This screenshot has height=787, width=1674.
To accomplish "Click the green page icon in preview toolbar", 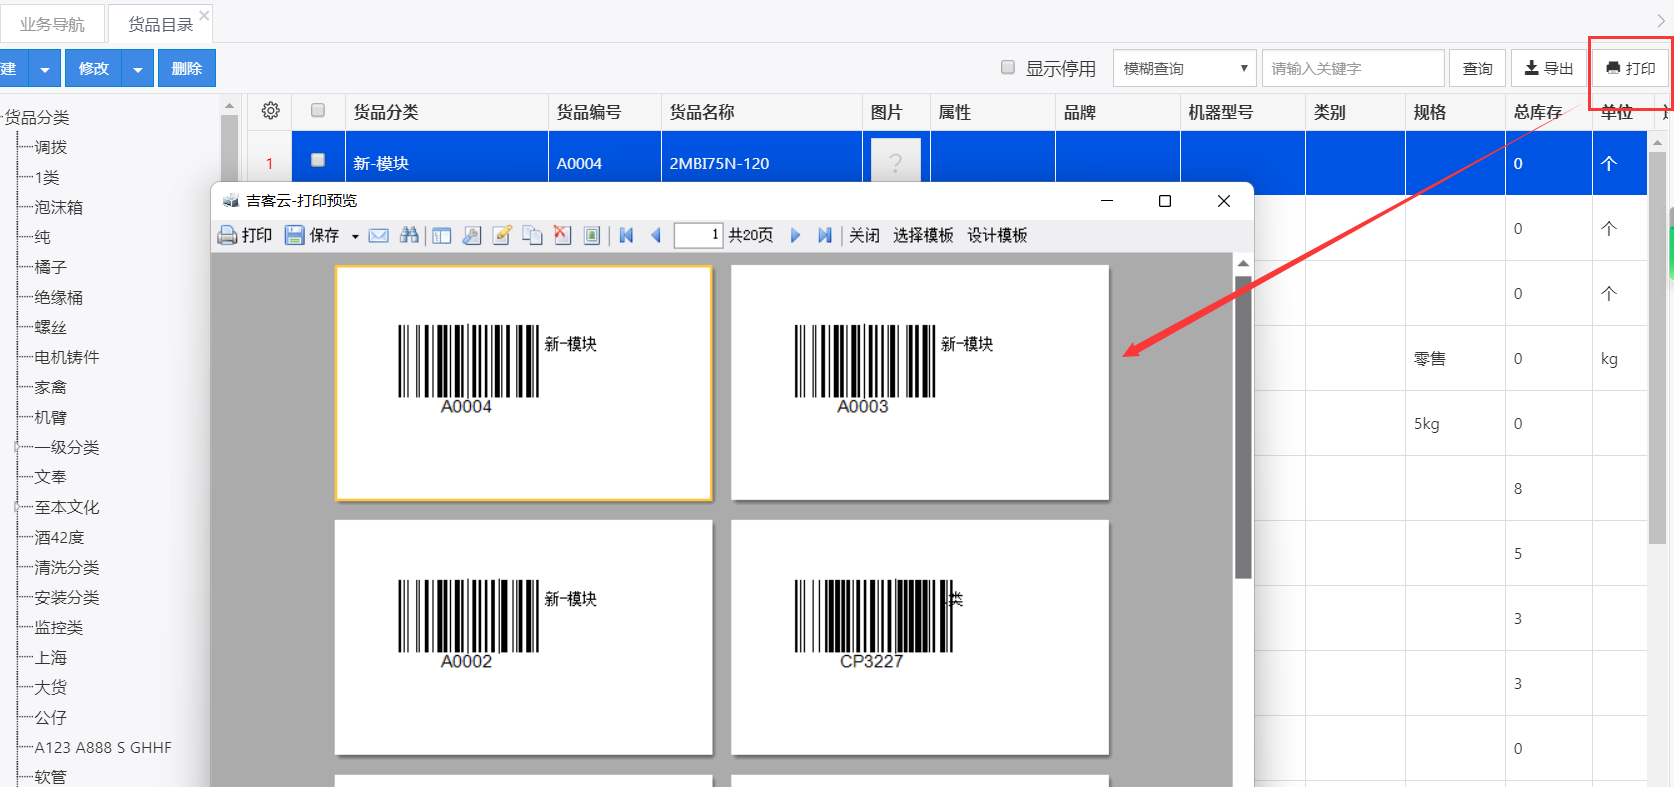I will coord(592,236).
